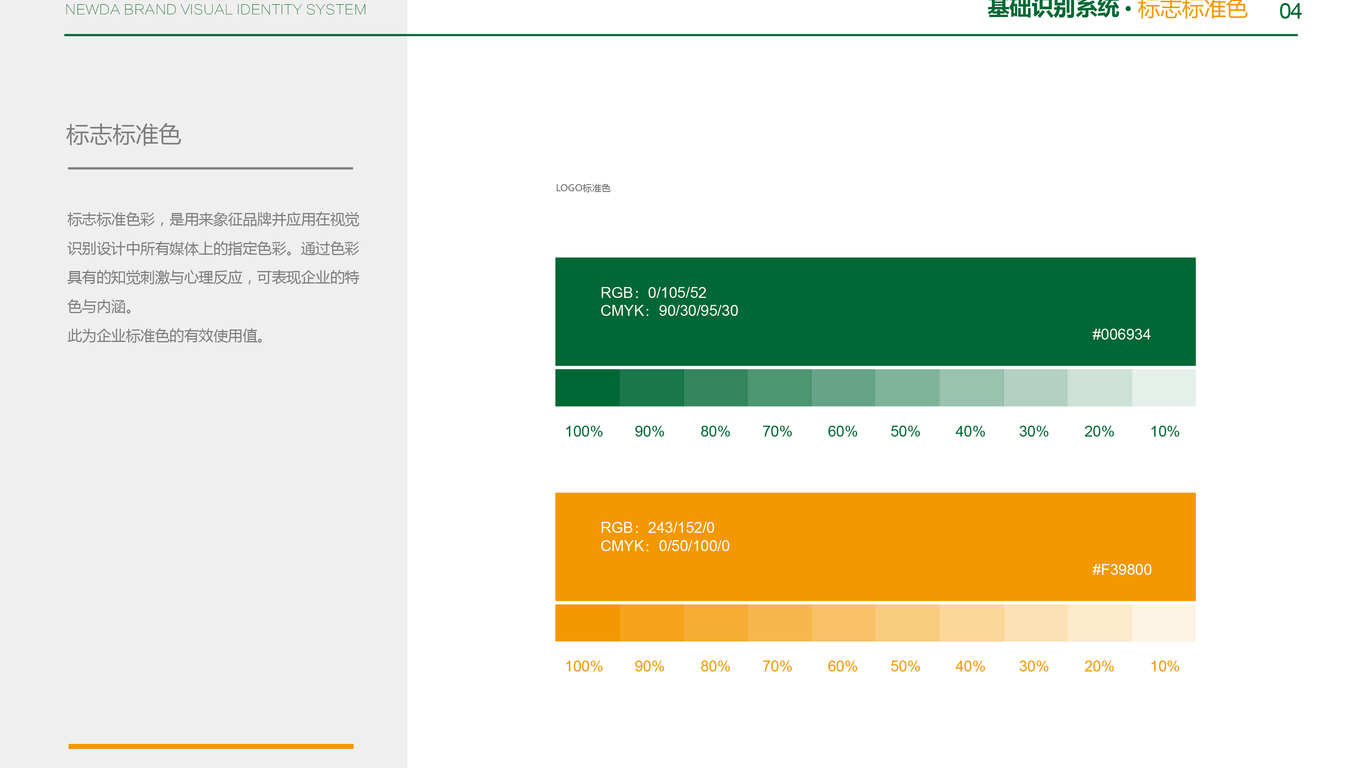Viewport: 1366px width, 768px height.
Task: Pick the 100% green tint swatch
Action: pyautogui.click(x=587, y=388)
